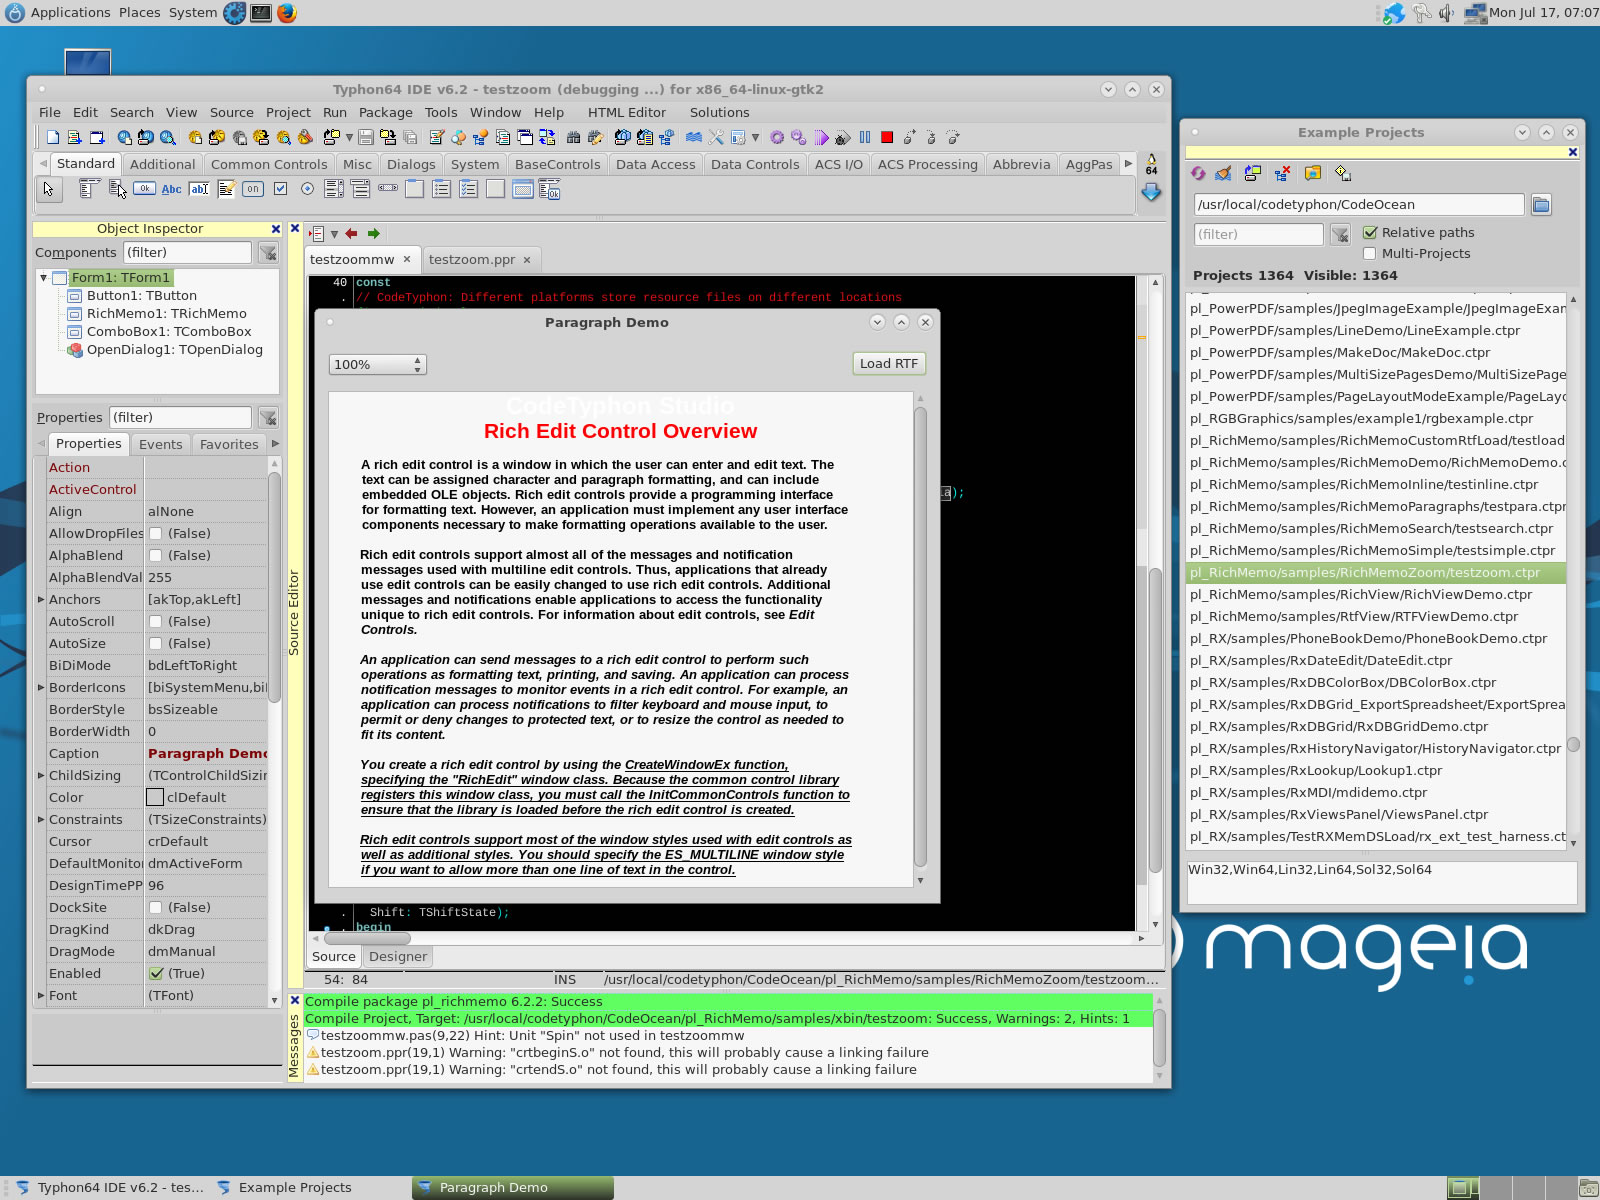
Task: Toggle the AllowDropFiles checkbox
Action: (156, 533)
